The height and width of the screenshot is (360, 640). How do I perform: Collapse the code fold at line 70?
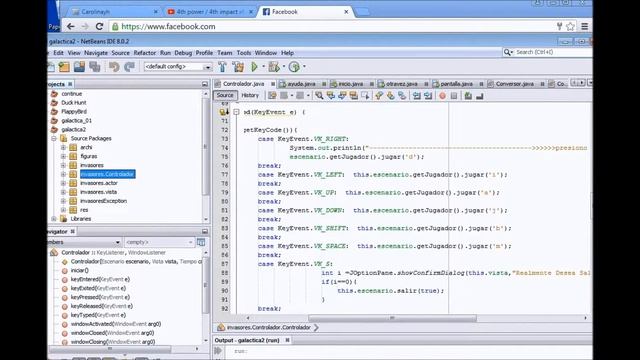pos(236,112)
